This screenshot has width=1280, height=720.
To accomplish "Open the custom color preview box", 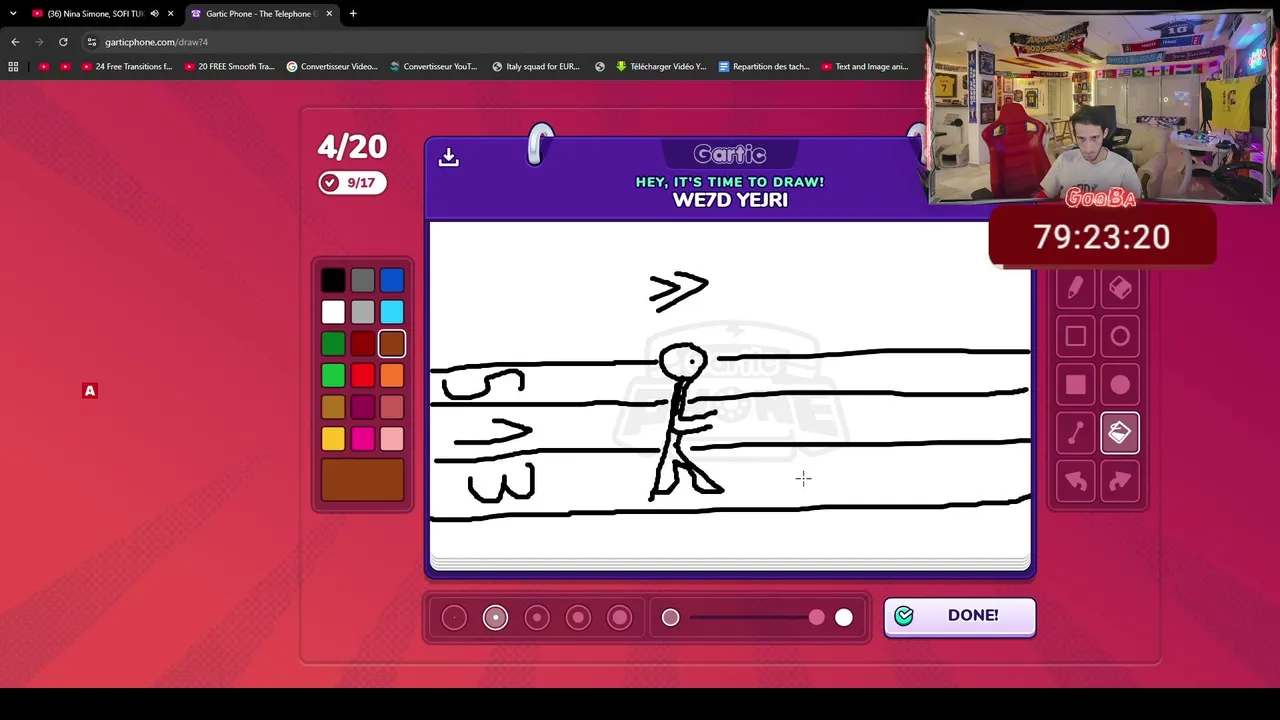I will pos(363,480).
